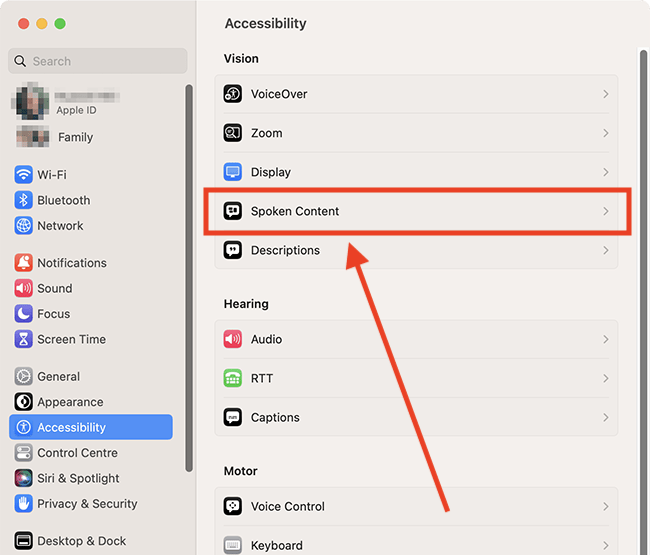
Task: Click the Screen Time hourglass icon
Action: (x=24, y=339)
